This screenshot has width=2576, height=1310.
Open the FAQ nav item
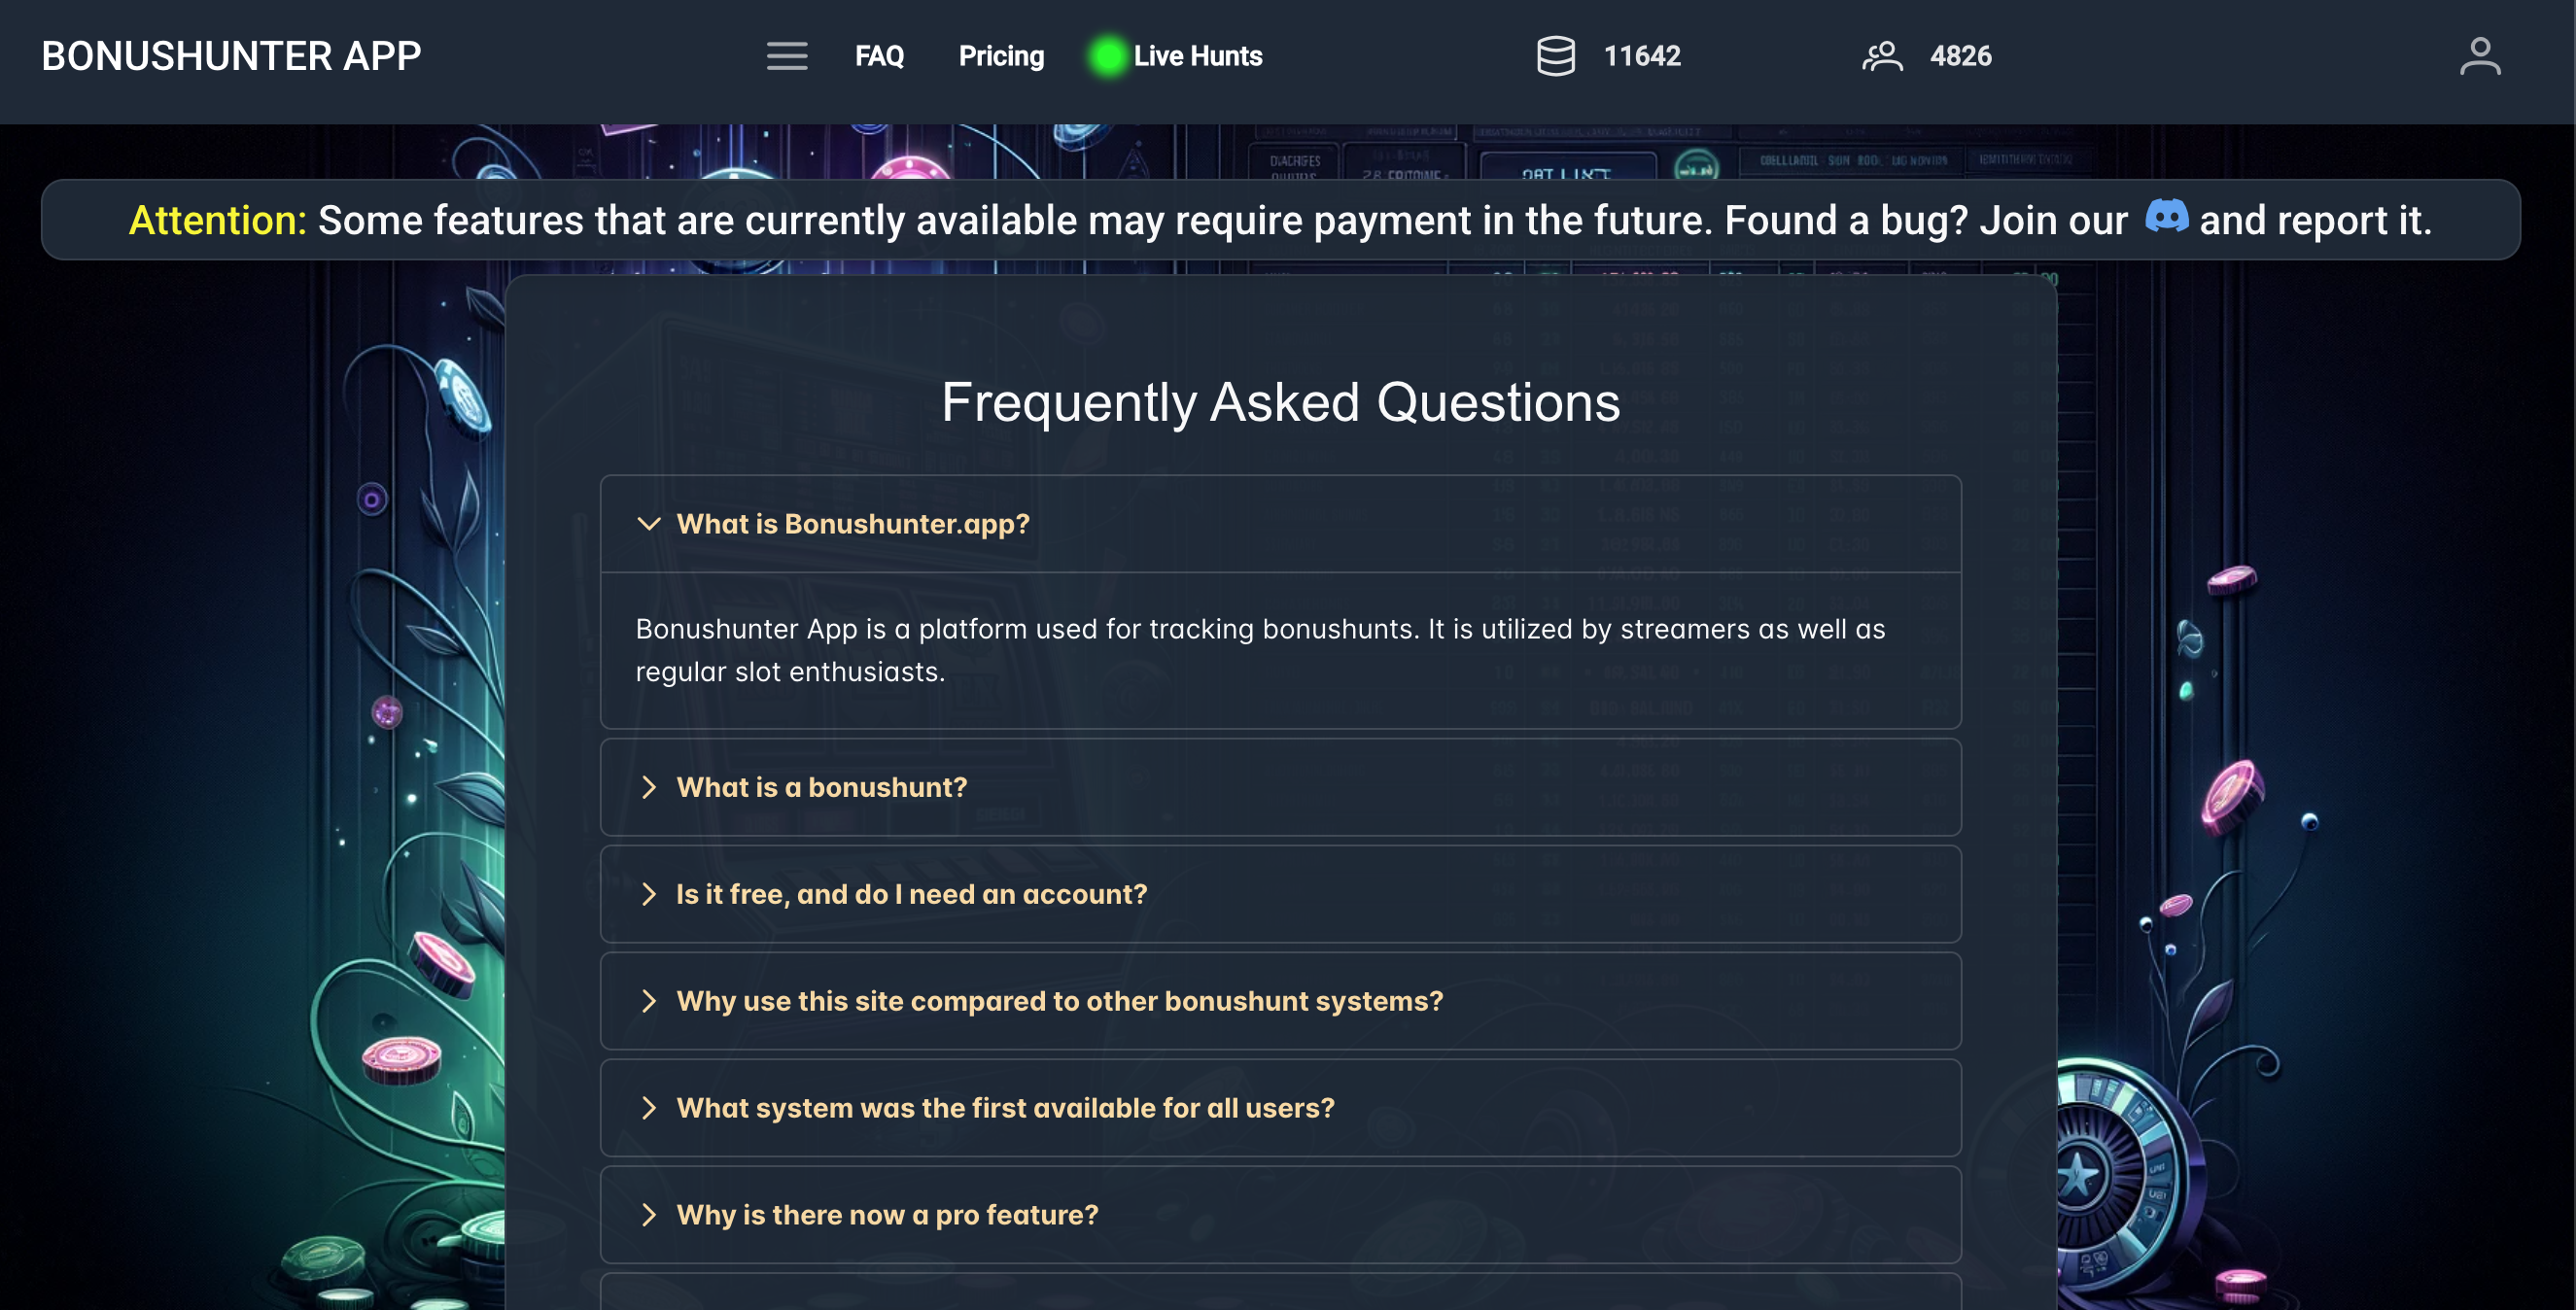tap(879, 56)
